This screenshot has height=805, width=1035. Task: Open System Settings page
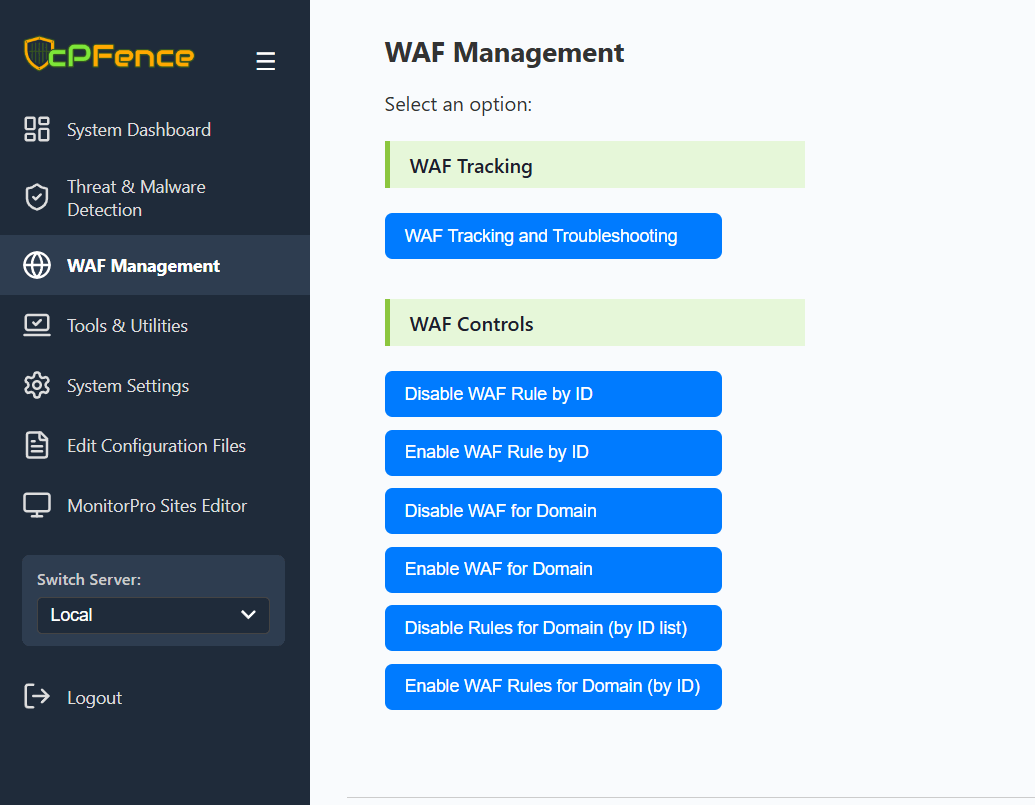(154, 385)
